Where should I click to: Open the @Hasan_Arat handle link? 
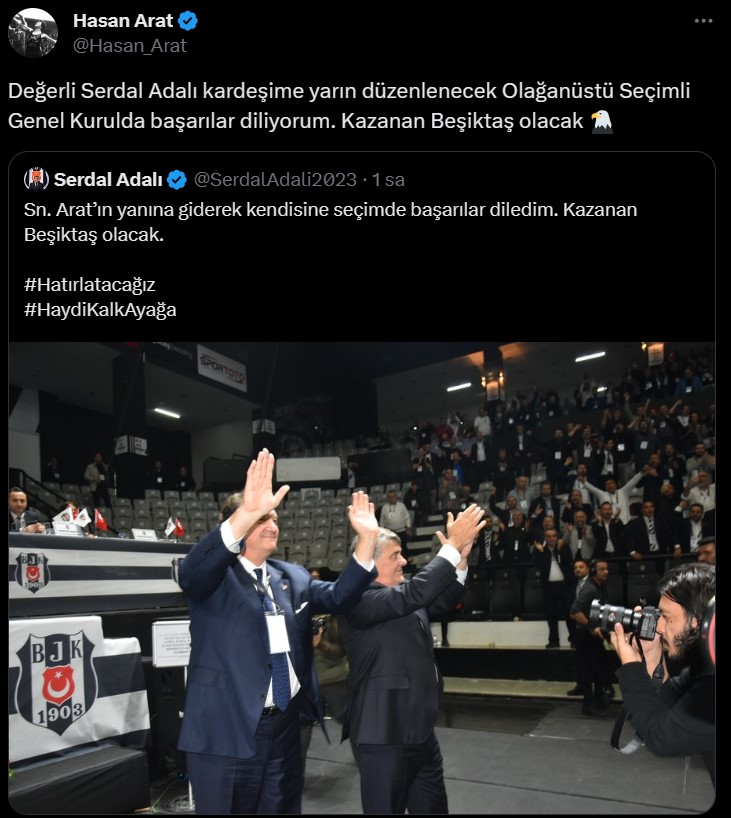(x=129, y=46)
